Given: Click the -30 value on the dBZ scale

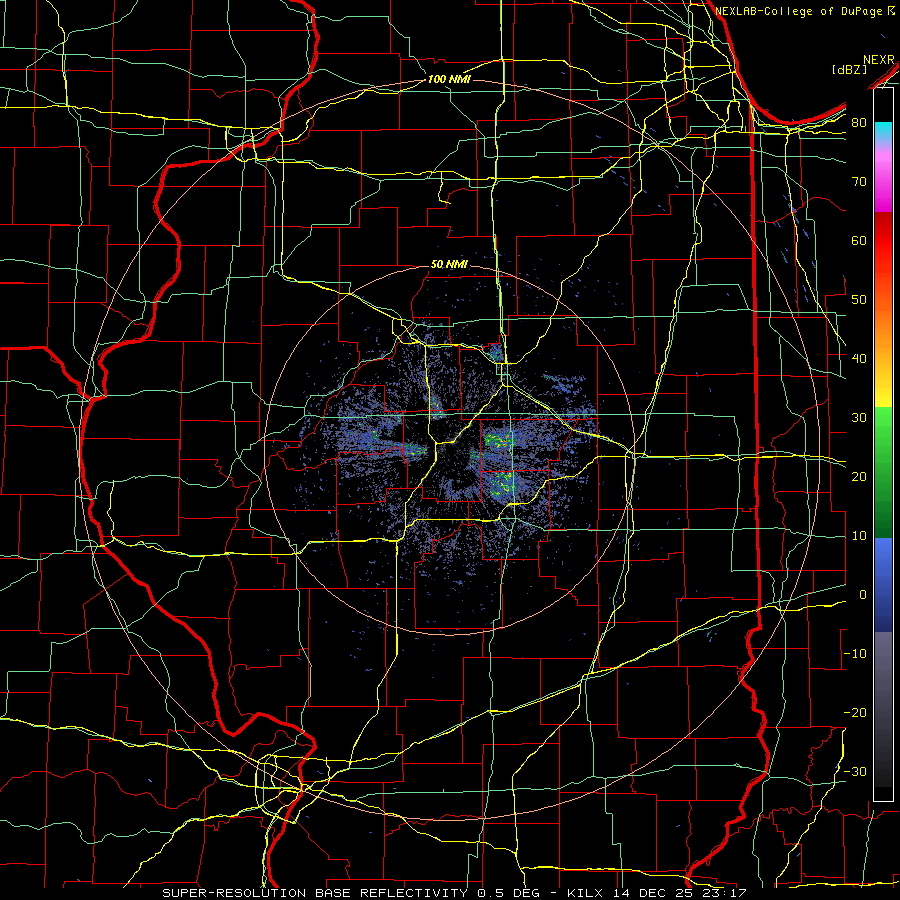Looking at the screenshot, I should [855, 772].
